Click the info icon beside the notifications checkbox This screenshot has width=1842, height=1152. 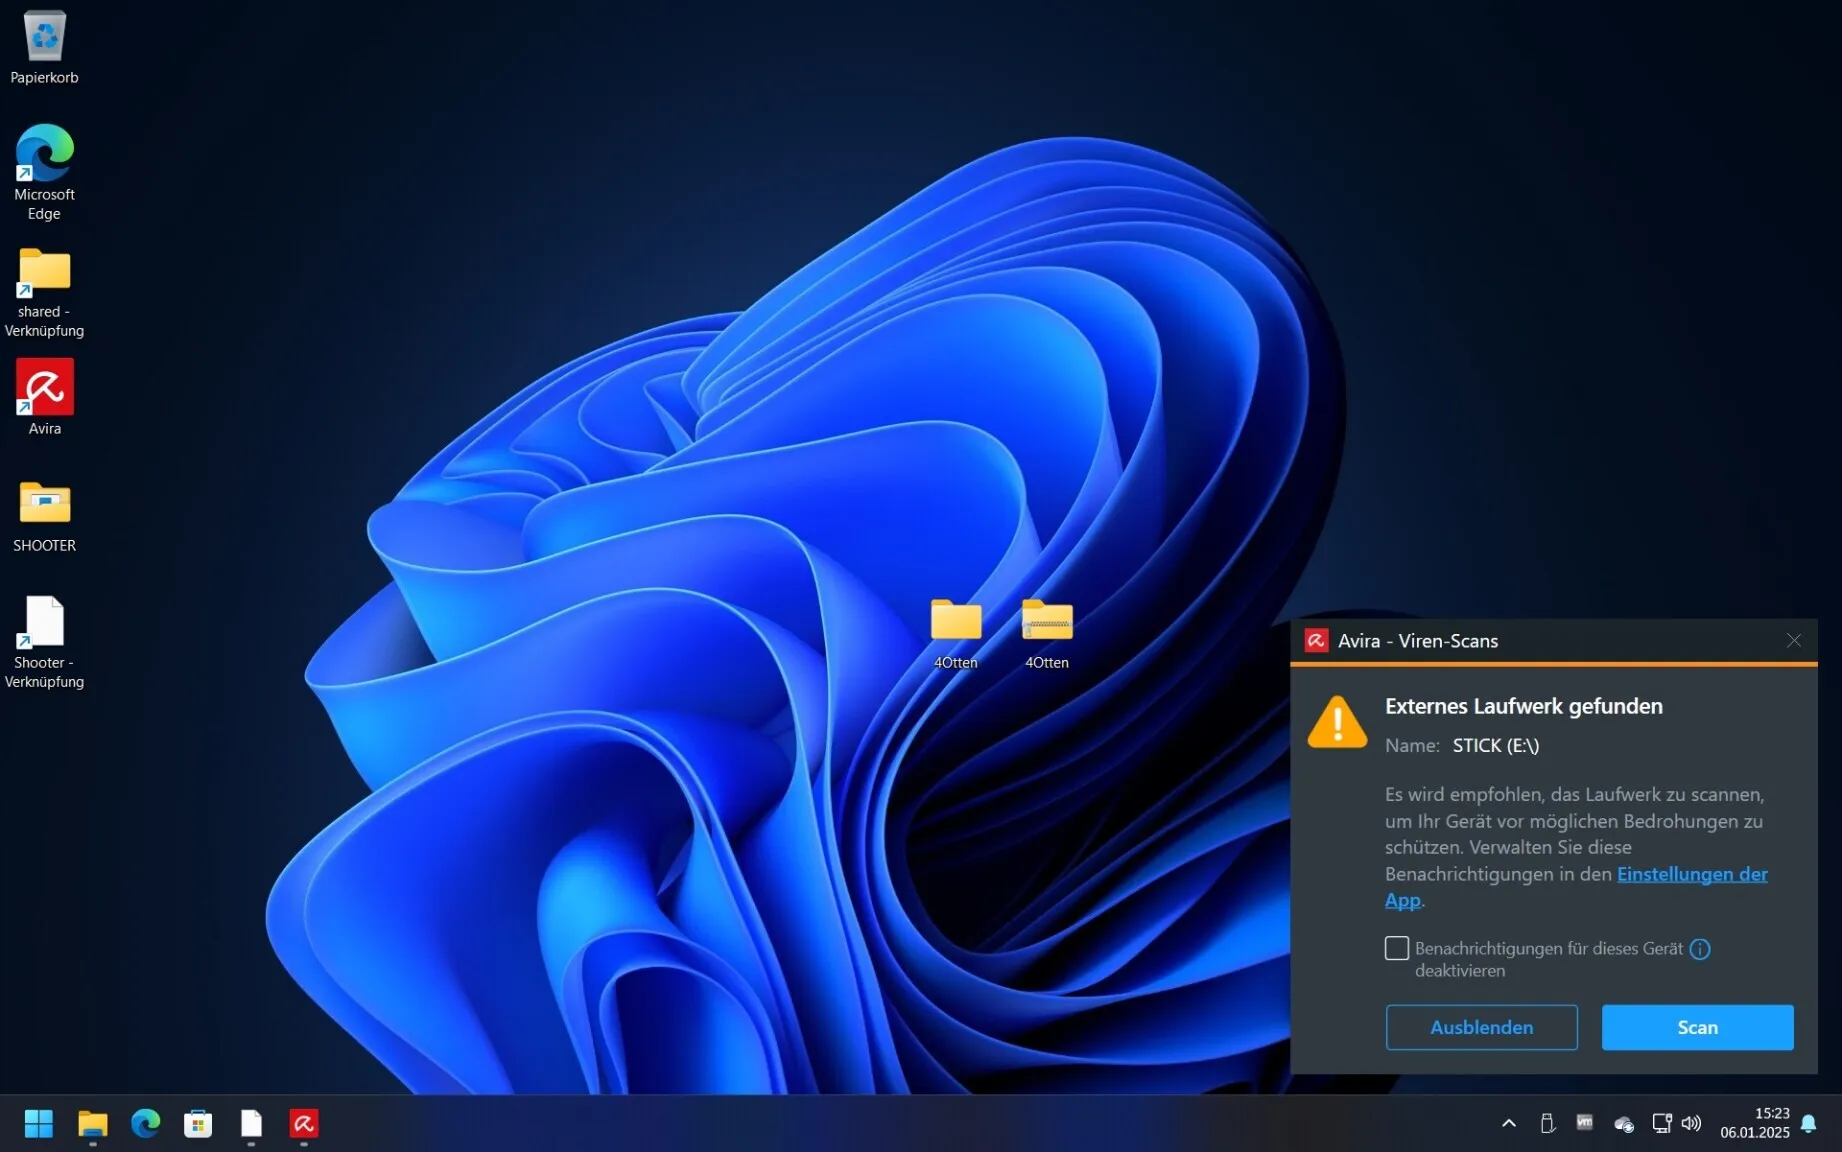coord(1700,949)
